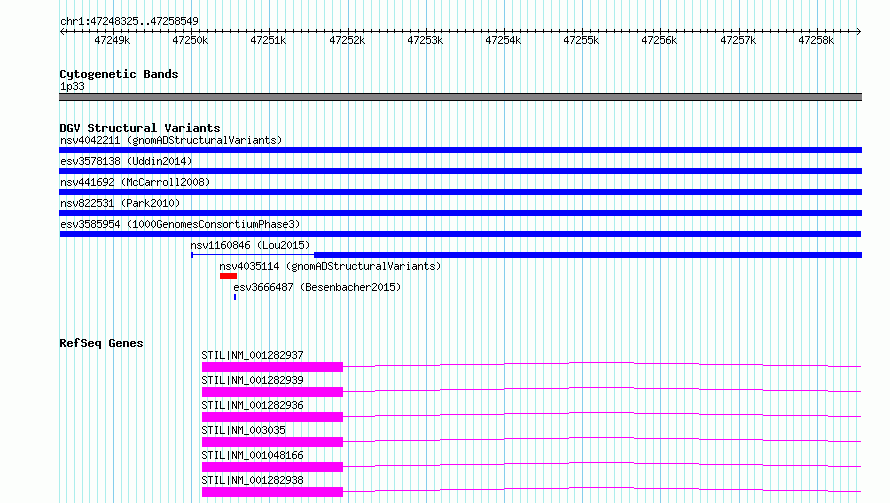
Task: Click the right arrow end of ruler
Action: (x=859, y=31)
